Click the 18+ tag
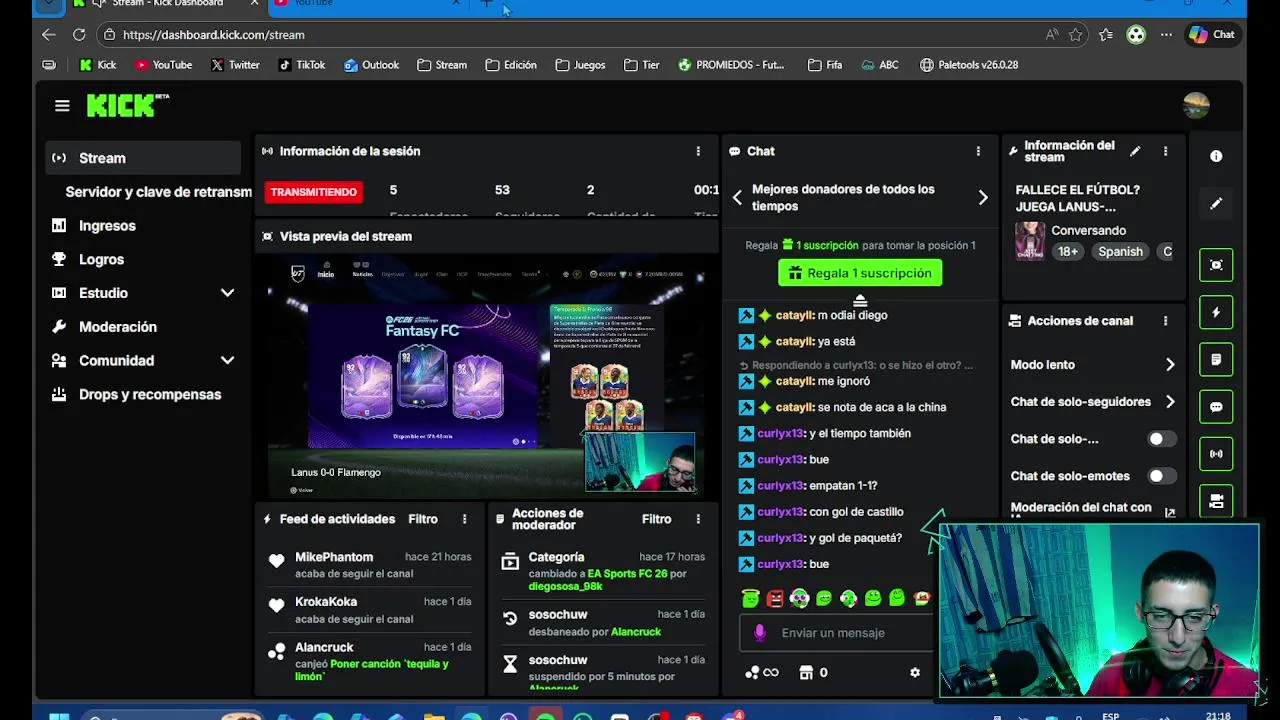 point(1068,252)
